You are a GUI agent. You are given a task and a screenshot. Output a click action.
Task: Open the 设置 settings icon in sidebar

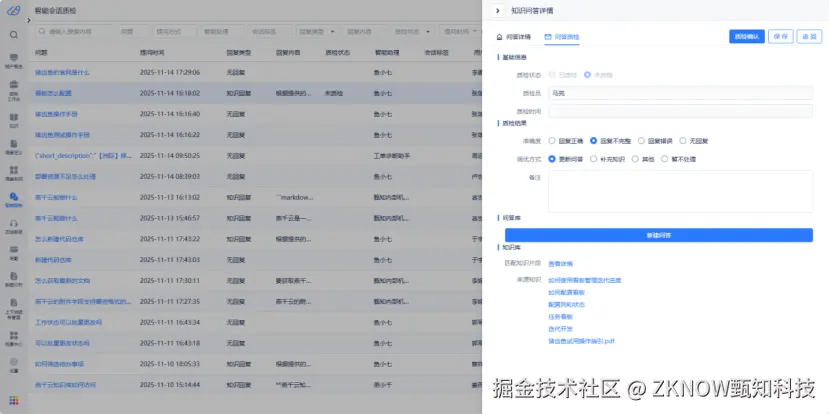[x=14, y=362]
